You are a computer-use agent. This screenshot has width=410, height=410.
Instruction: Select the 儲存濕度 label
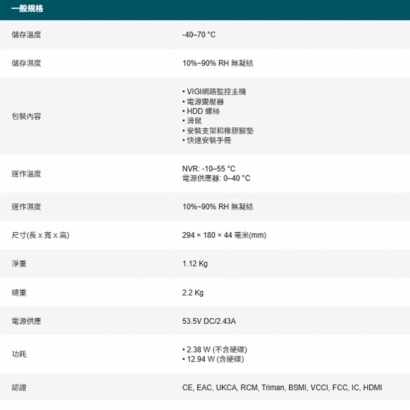point(26,63)
